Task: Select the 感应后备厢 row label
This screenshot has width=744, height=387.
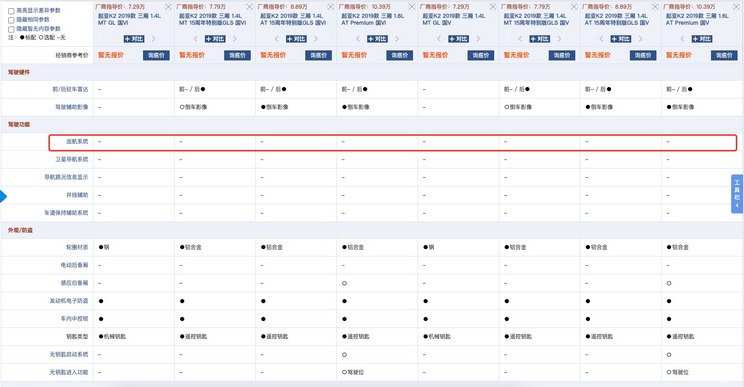Action: [74, 283]
